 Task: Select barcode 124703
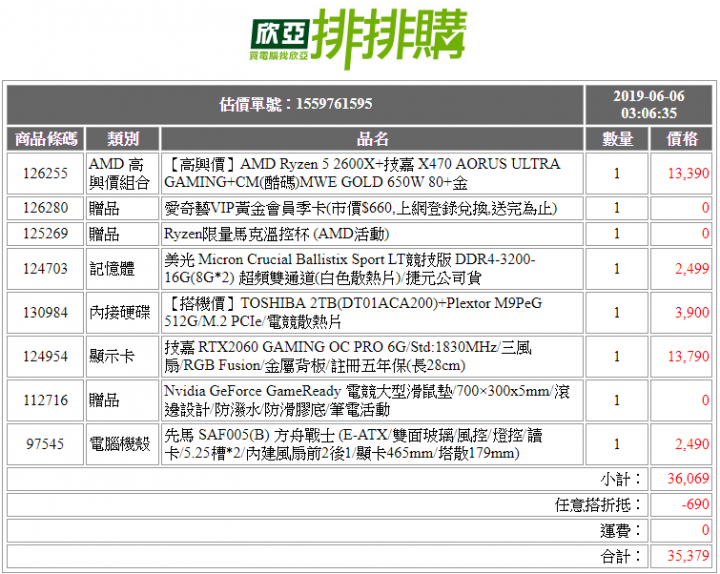45,269
